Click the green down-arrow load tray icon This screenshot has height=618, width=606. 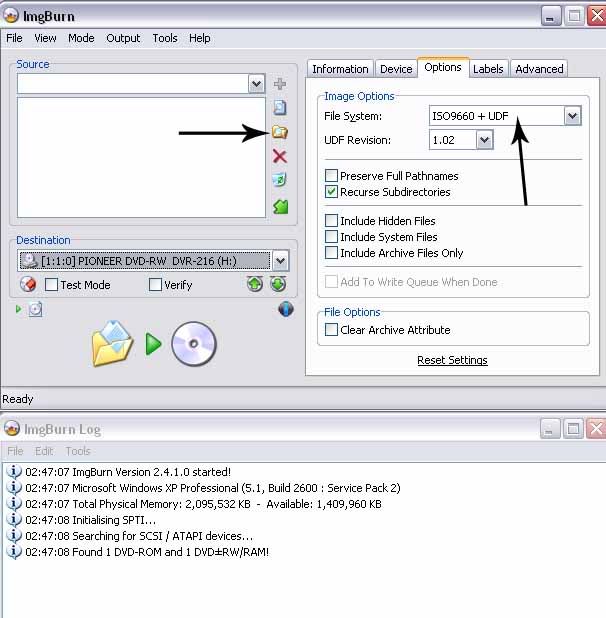(x=278, y=284)
